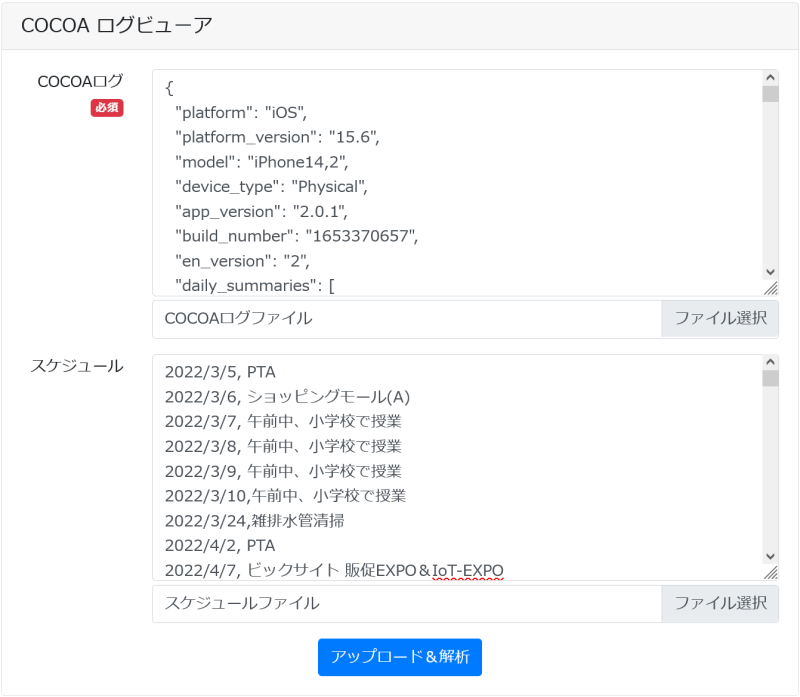Click the スケジュールファイル file field

407,604
